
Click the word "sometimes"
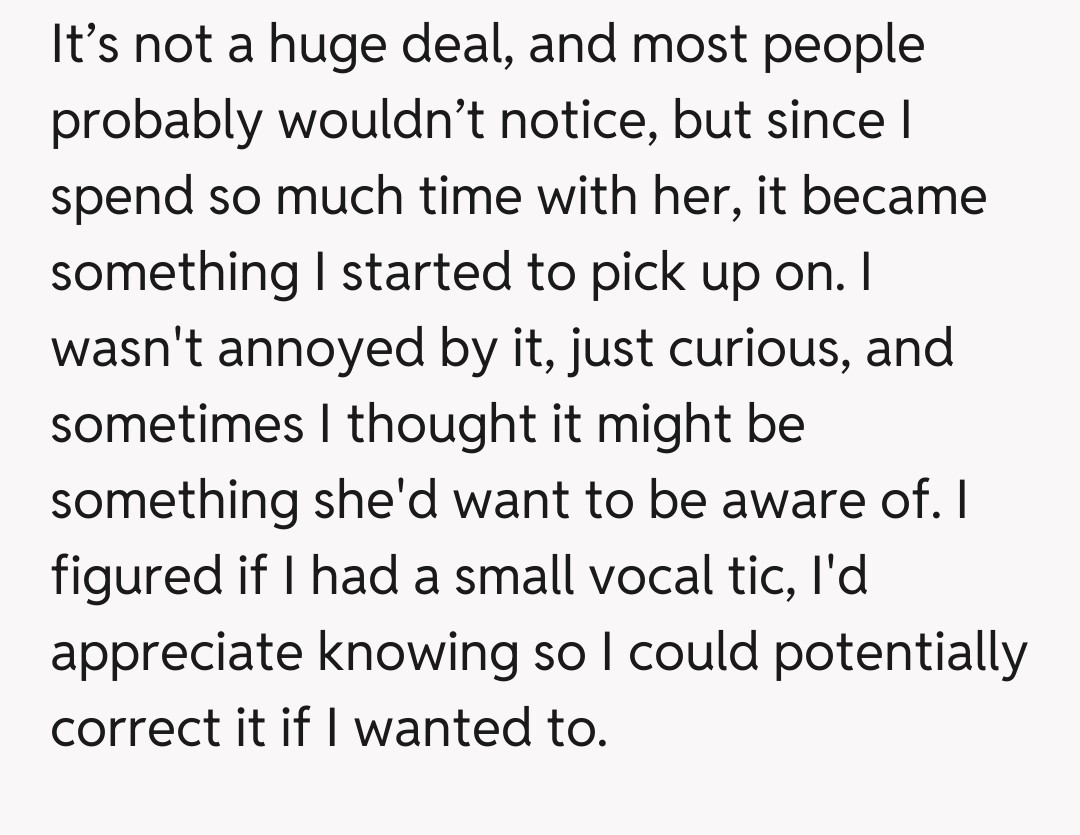[177, 425]
